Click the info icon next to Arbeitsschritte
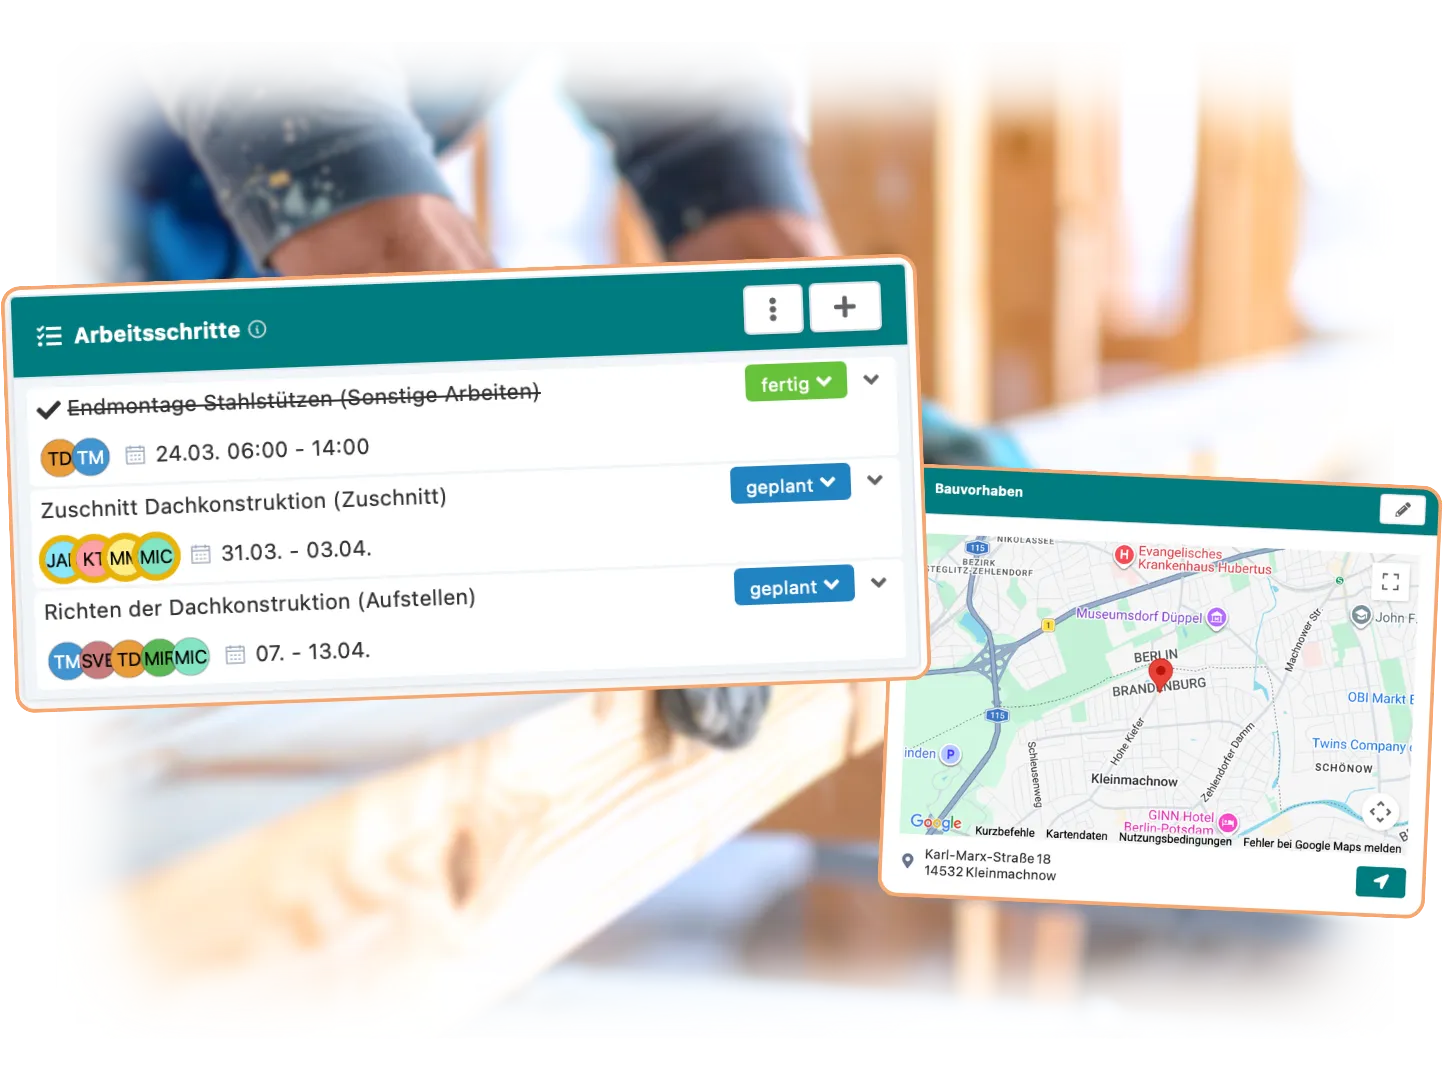The height and width of the screenshot is (1080, 1450). 258,329
